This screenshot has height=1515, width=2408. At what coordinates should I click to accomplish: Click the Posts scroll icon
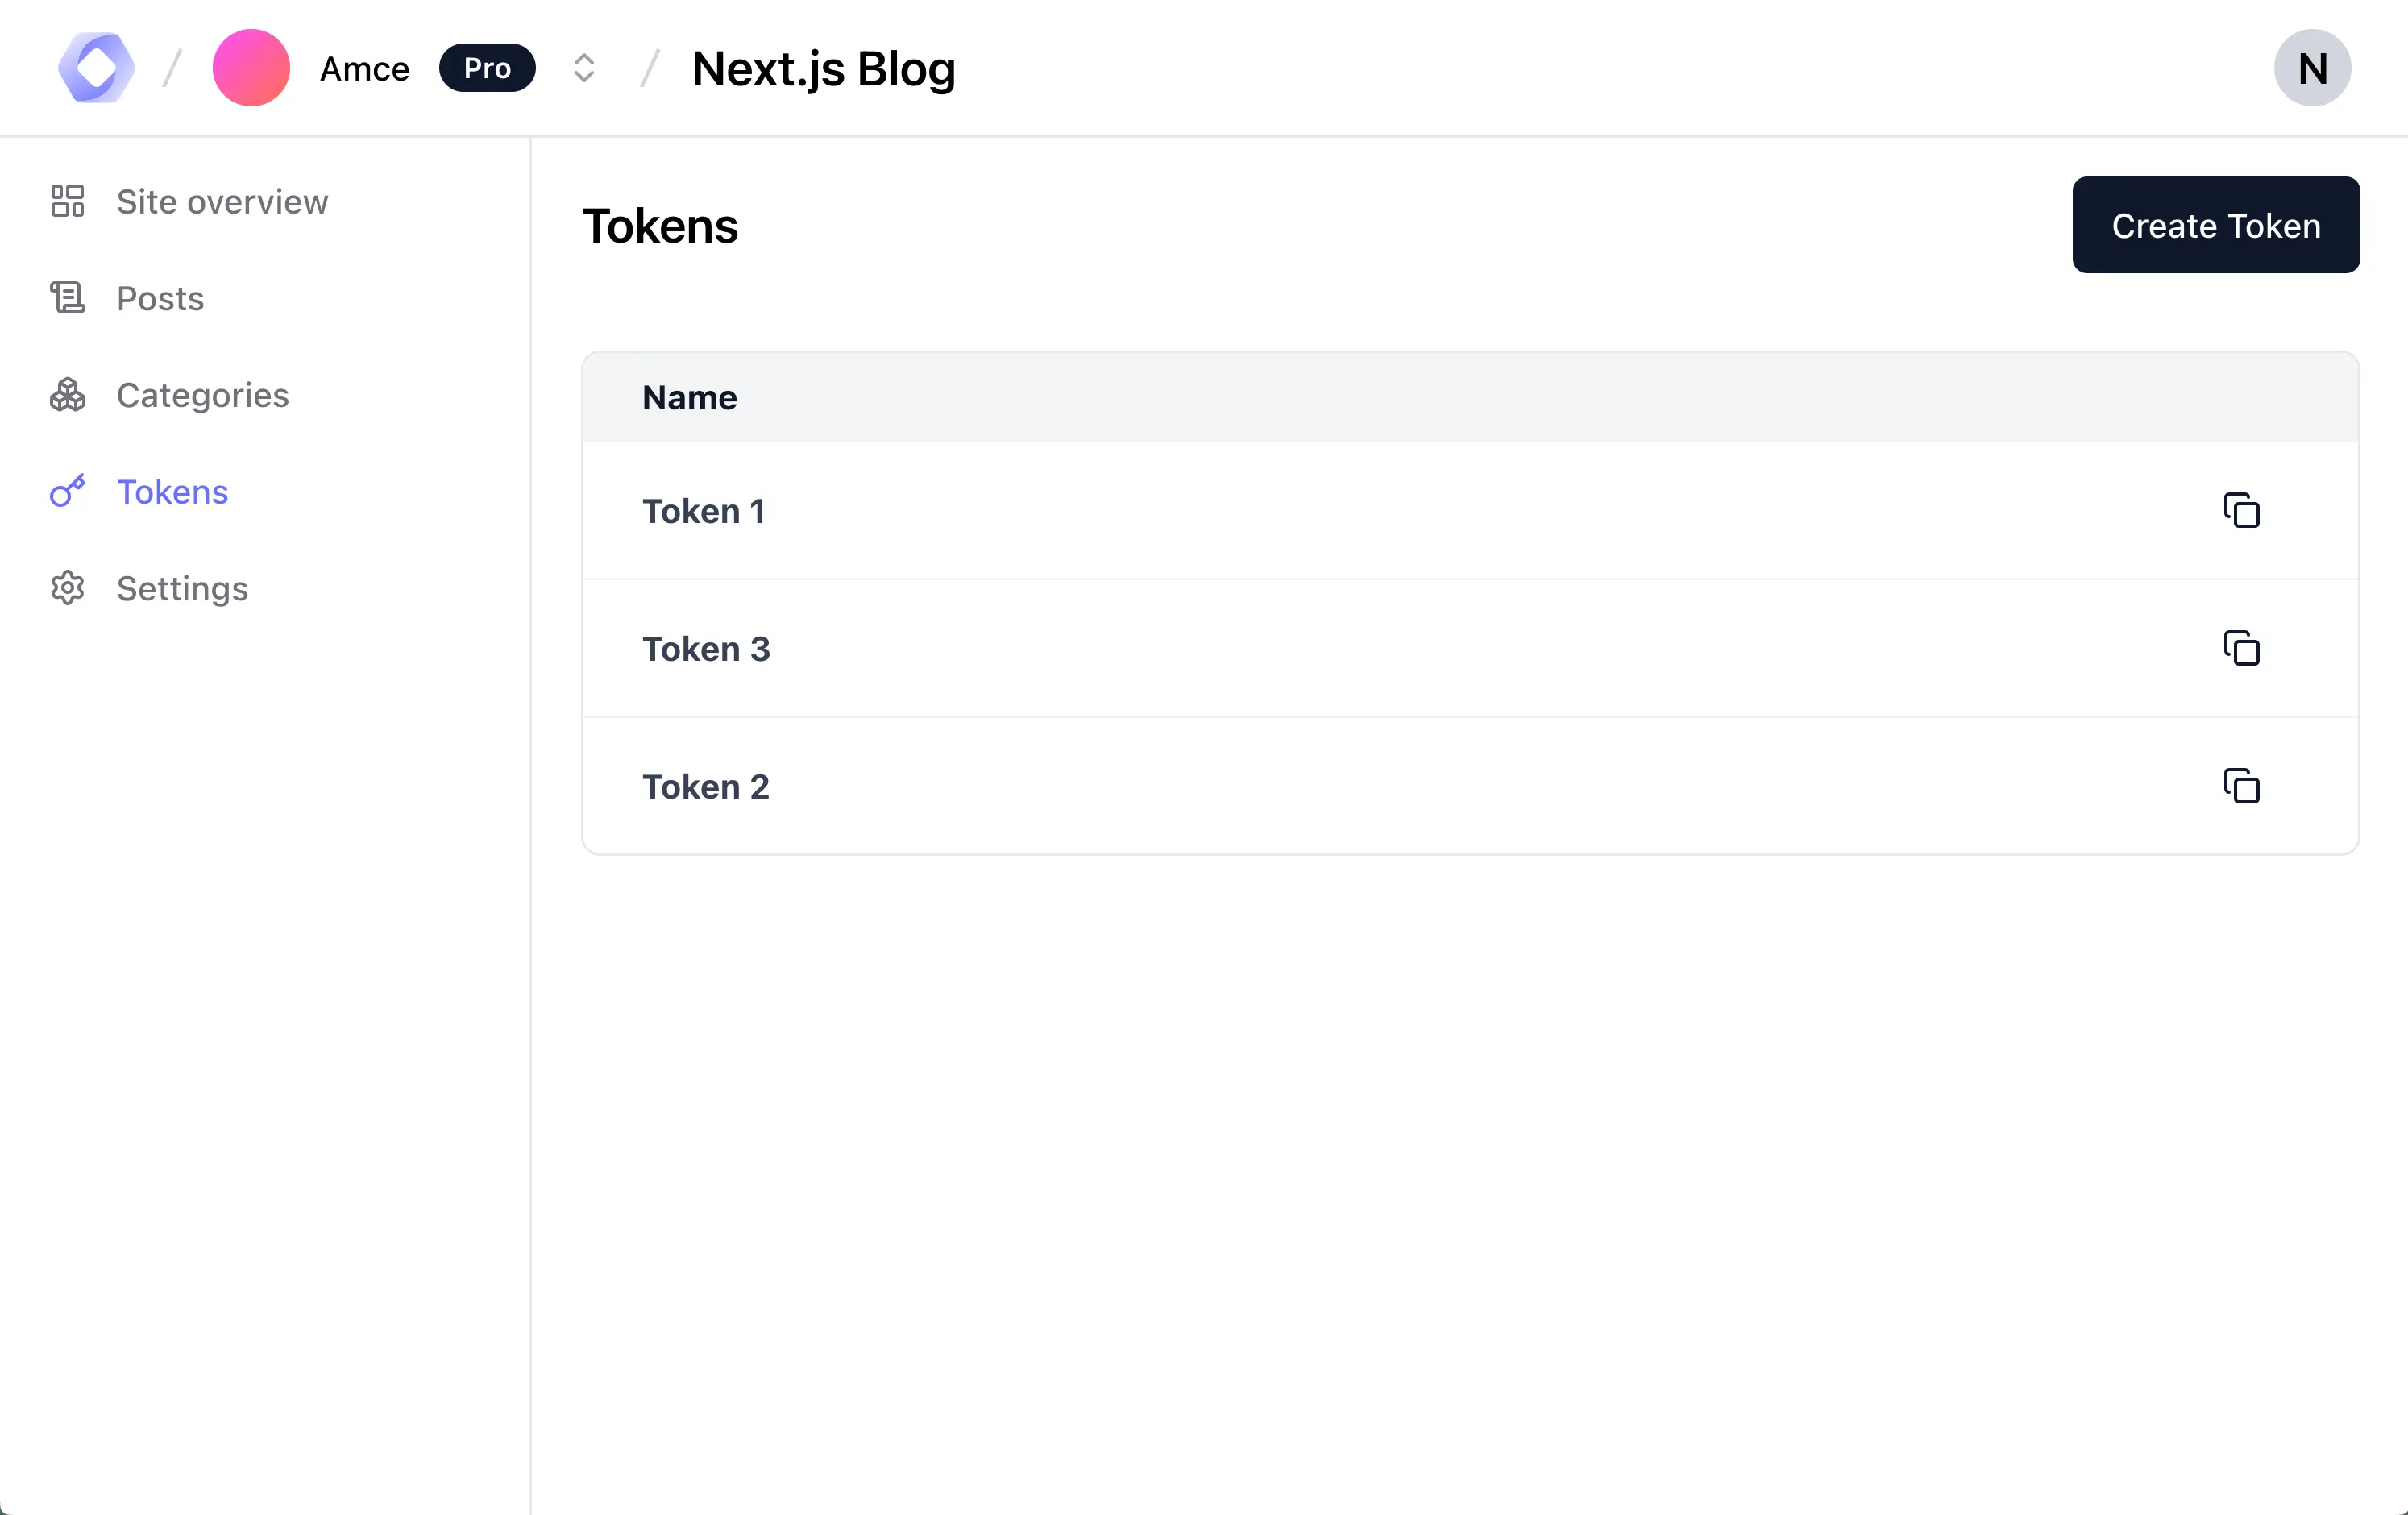67,298
